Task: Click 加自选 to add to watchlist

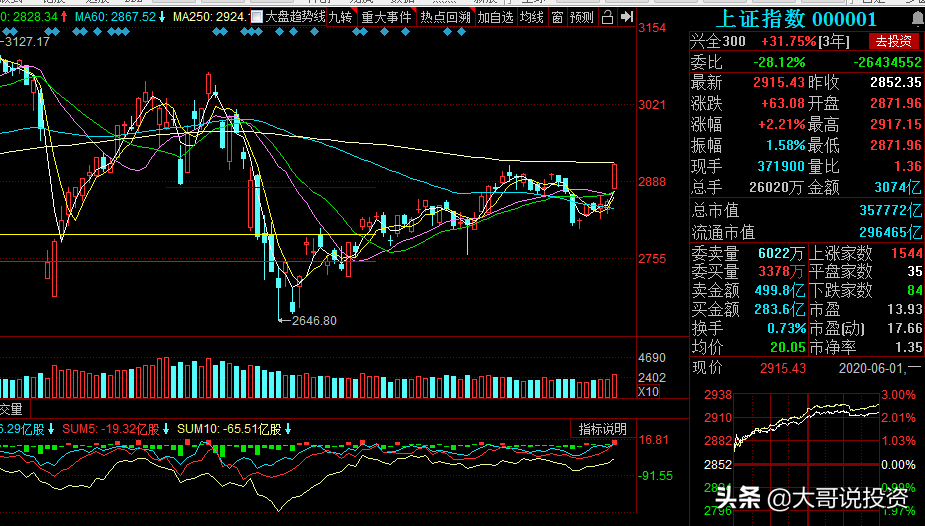Action: pyautogui.click(x=496, y=17)
